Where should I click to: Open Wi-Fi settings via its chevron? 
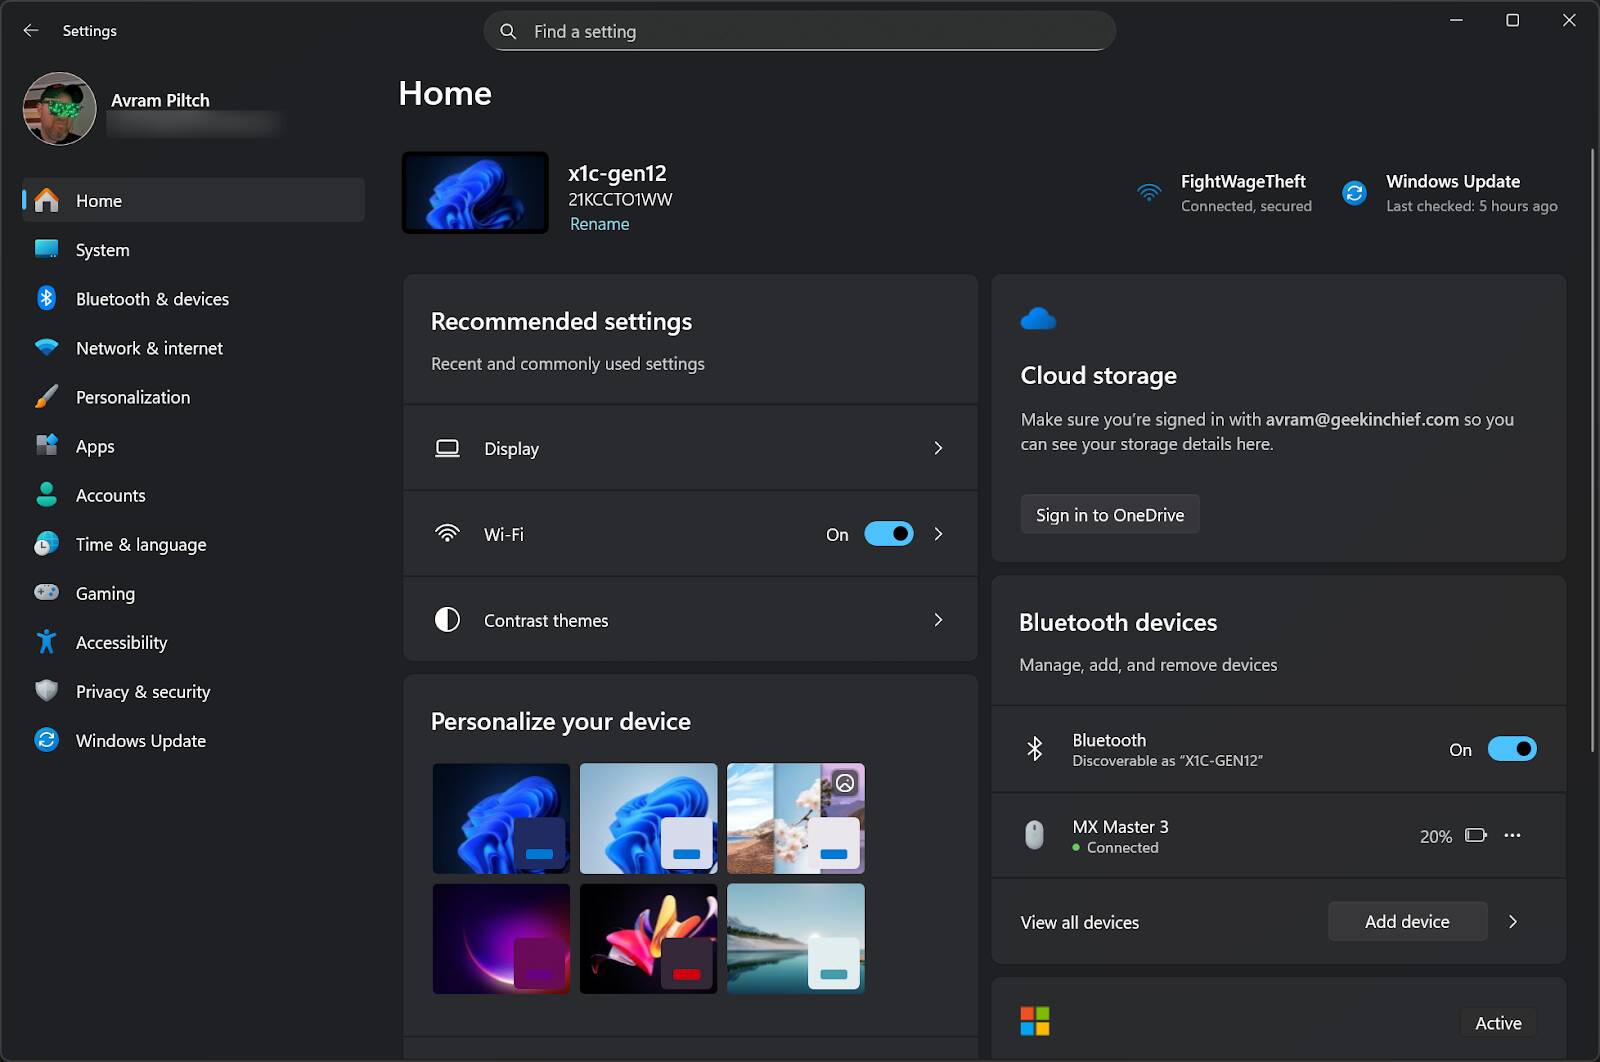click(938, 534)
